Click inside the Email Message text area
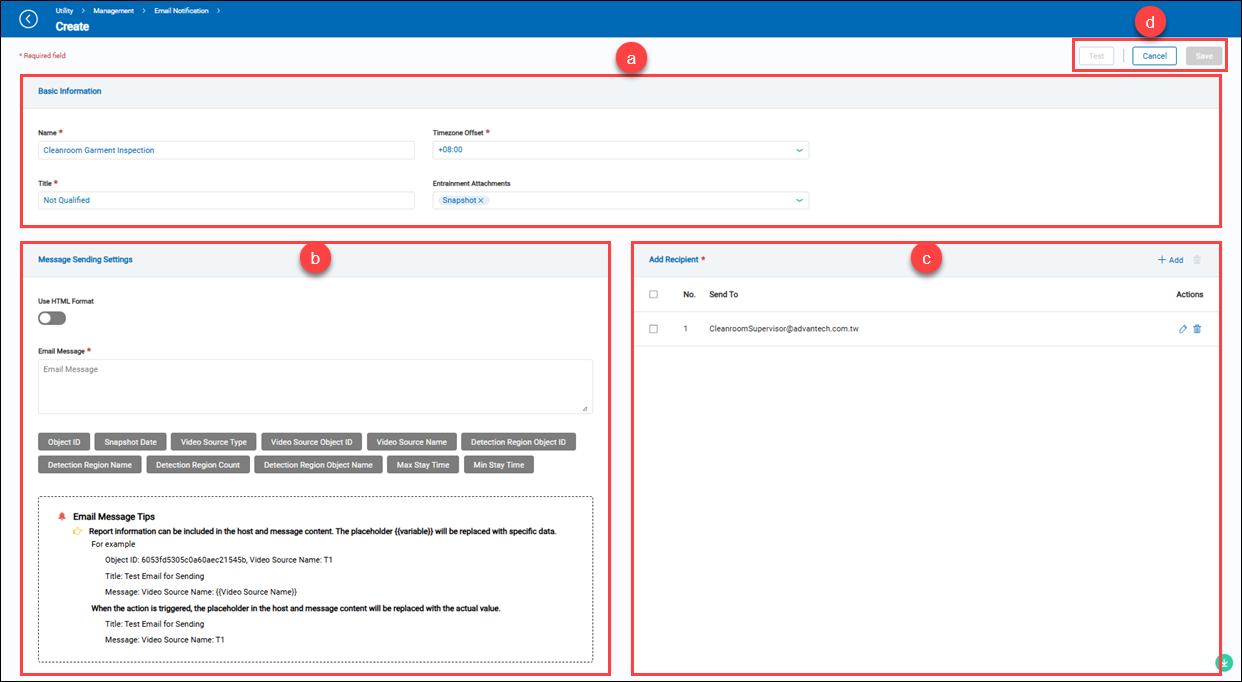 (315, 387)
